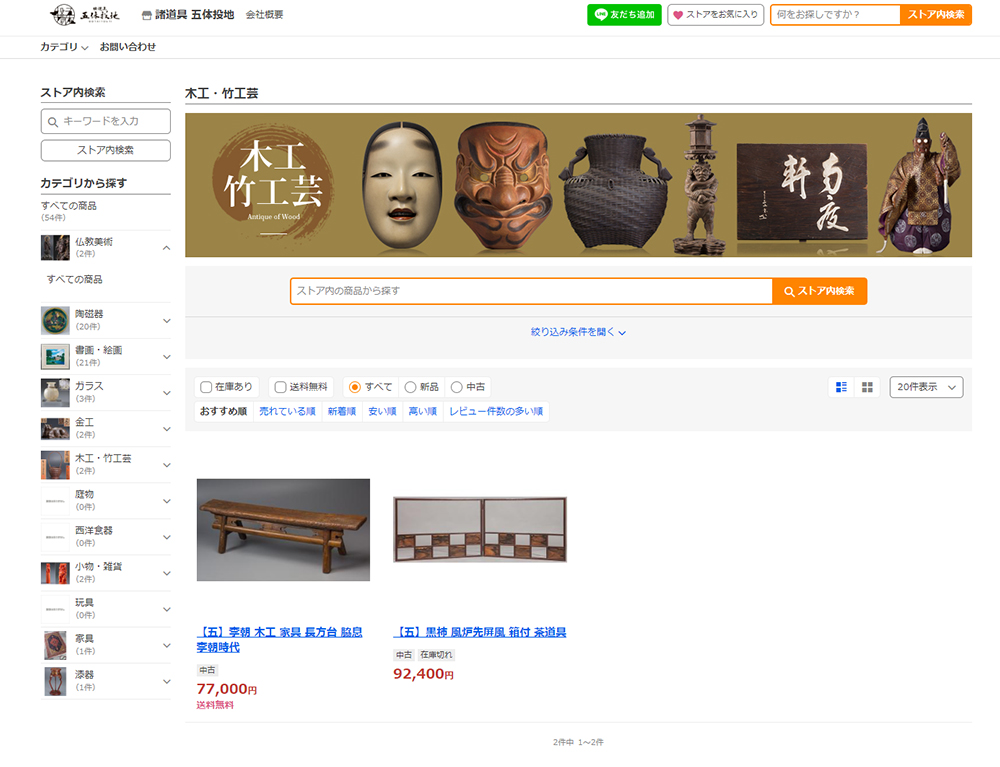Add store to favorites with heart button

(x=715, y=15)
